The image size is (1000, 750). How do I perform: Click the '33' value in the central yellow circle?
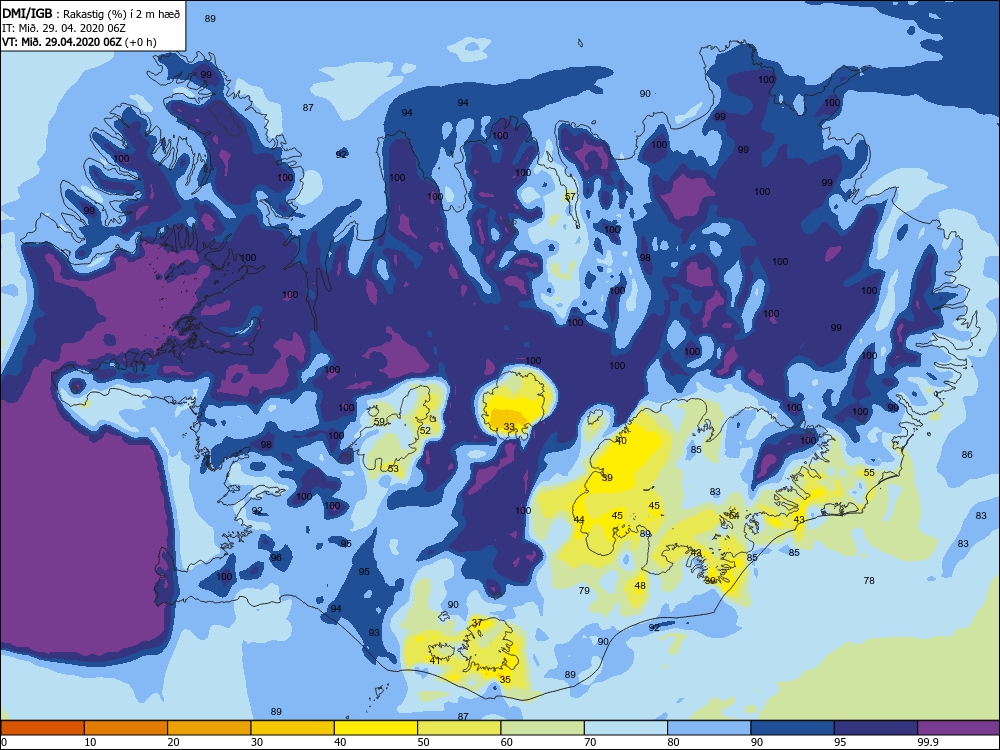pyautogui.click(x=509, y=427)
